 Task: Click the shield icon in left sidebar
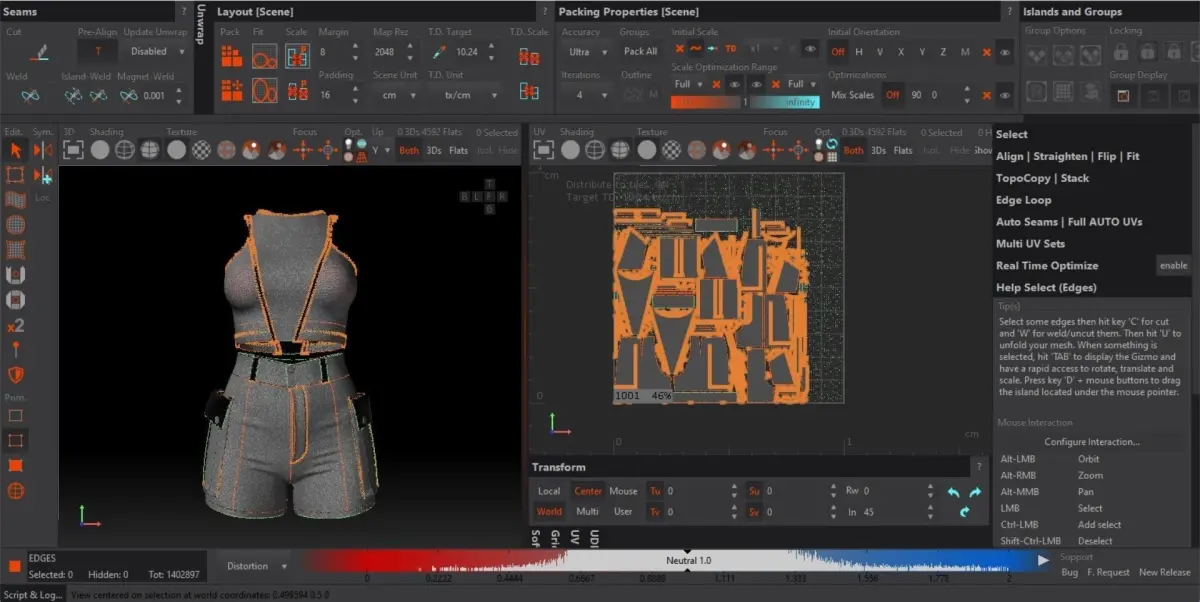click(x=15, y=375)
